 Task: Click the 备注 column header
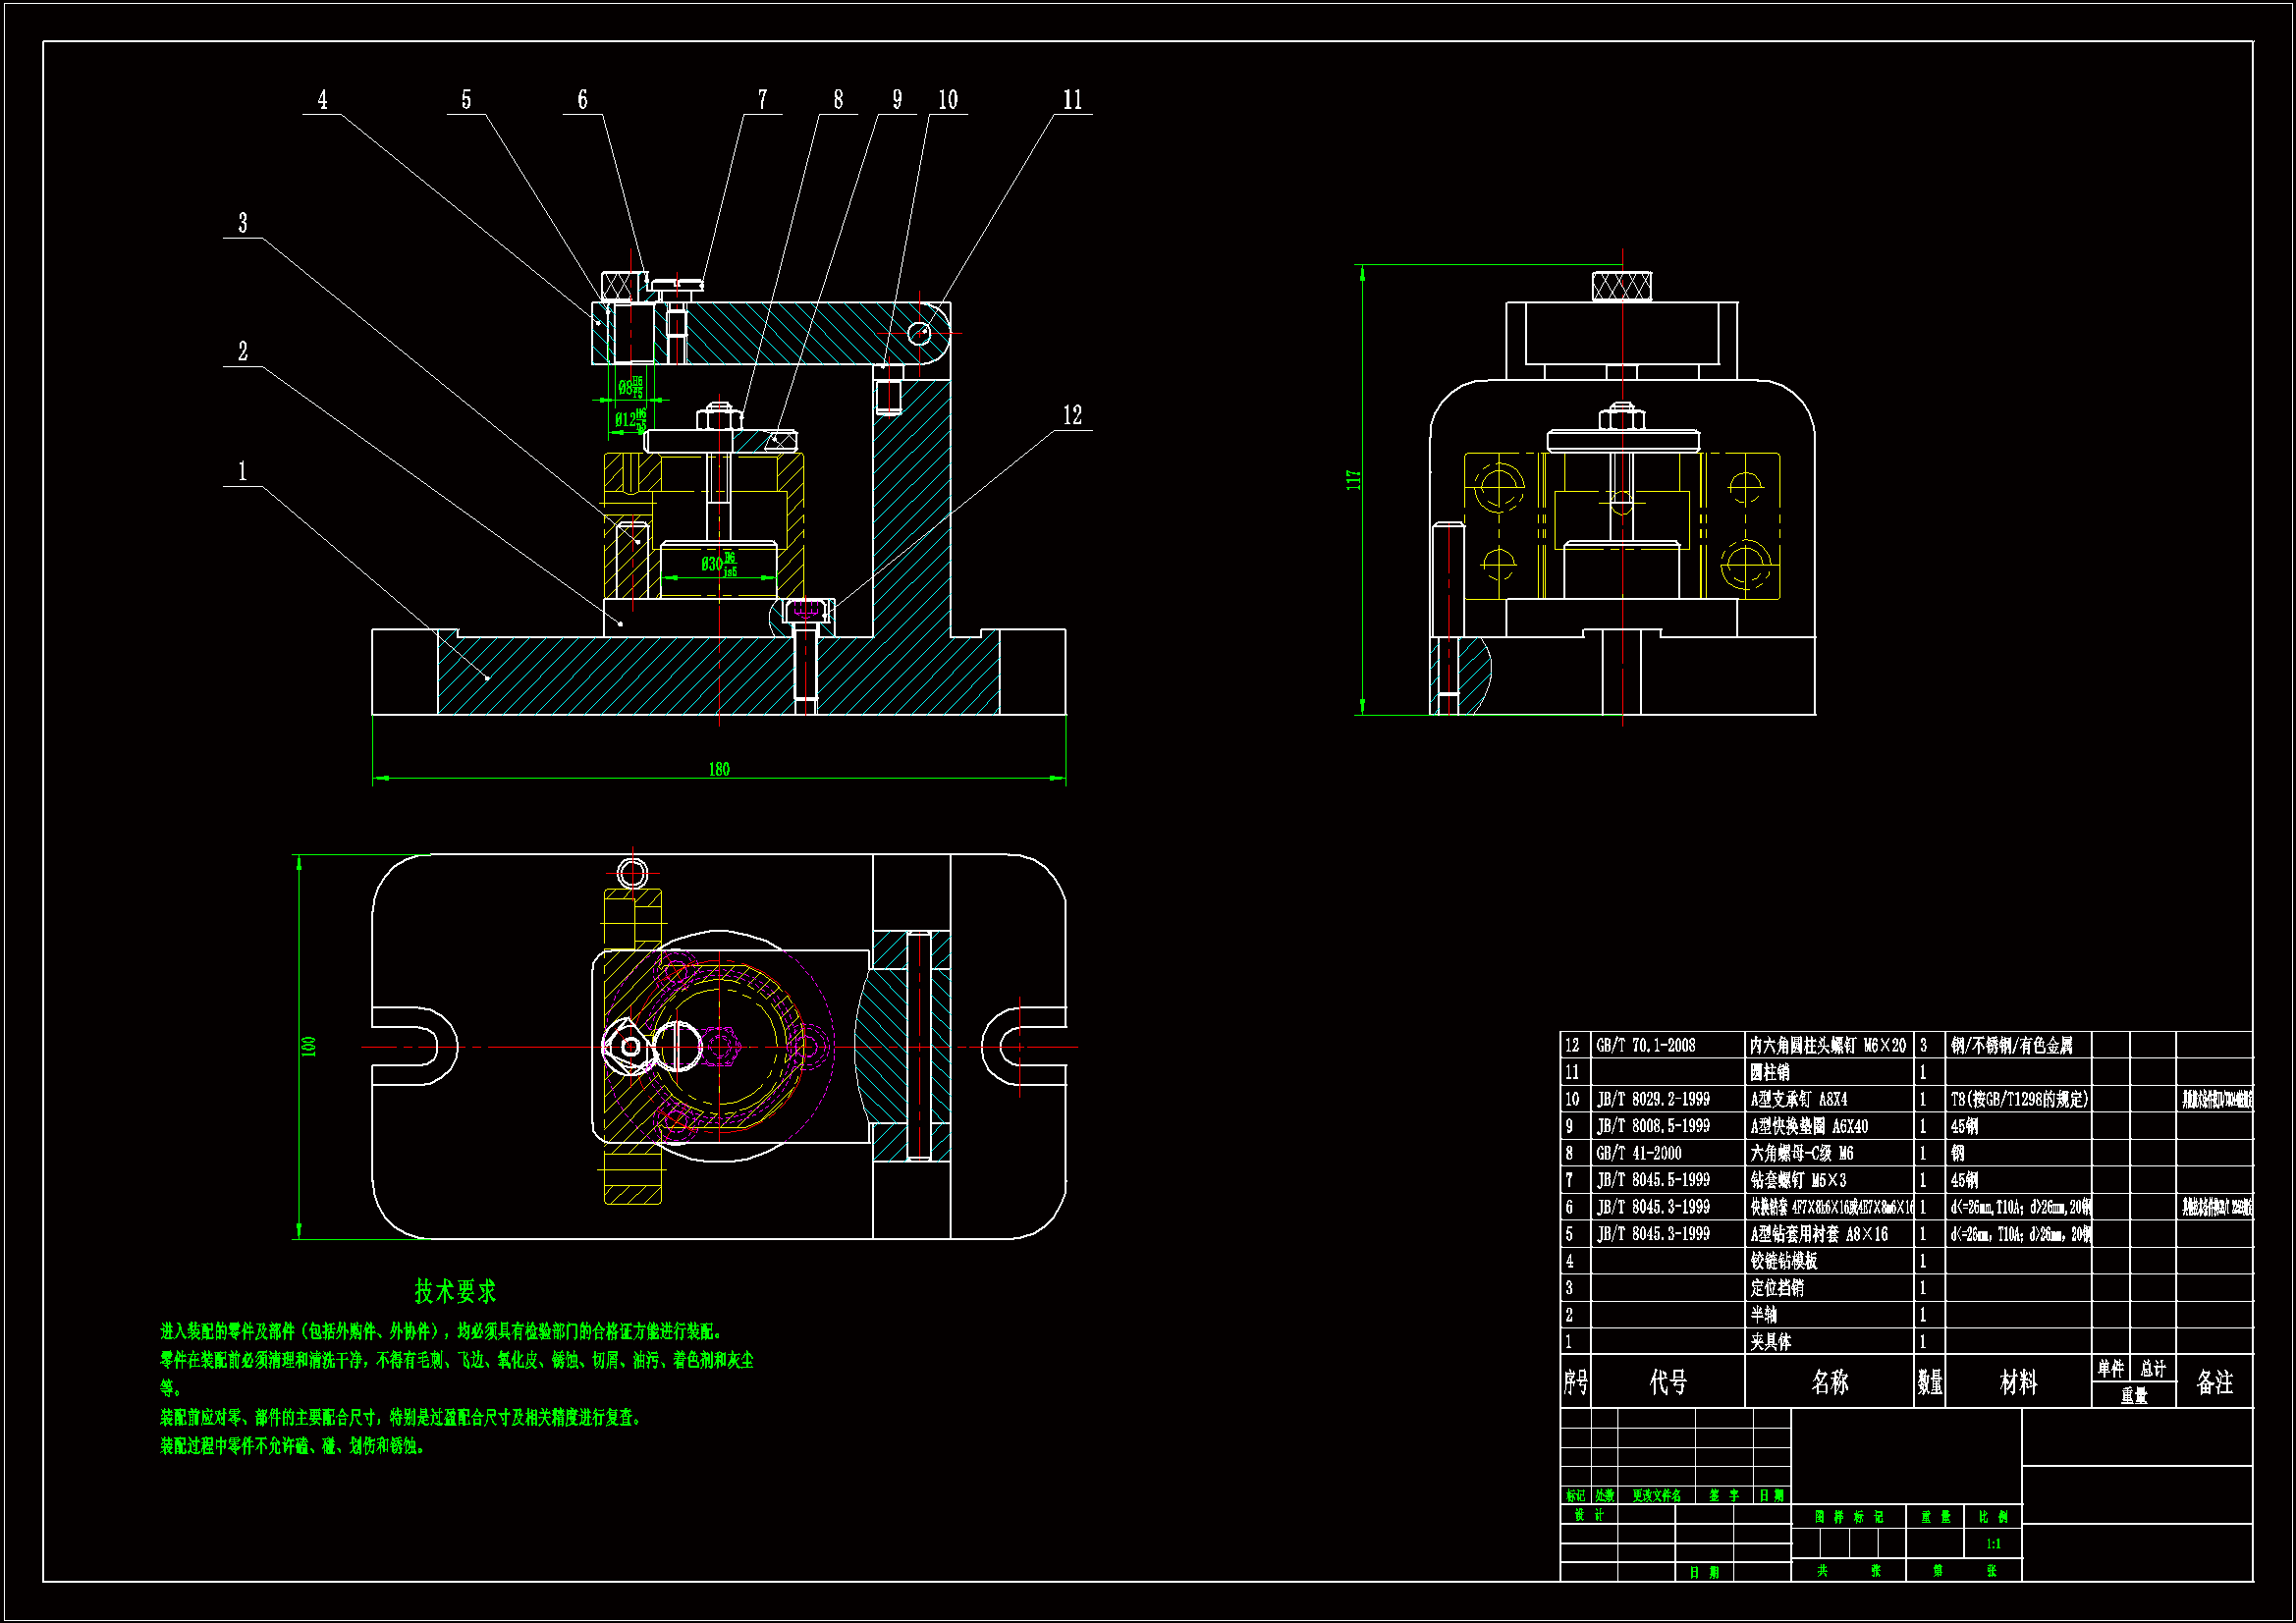coord(2214,1382)
